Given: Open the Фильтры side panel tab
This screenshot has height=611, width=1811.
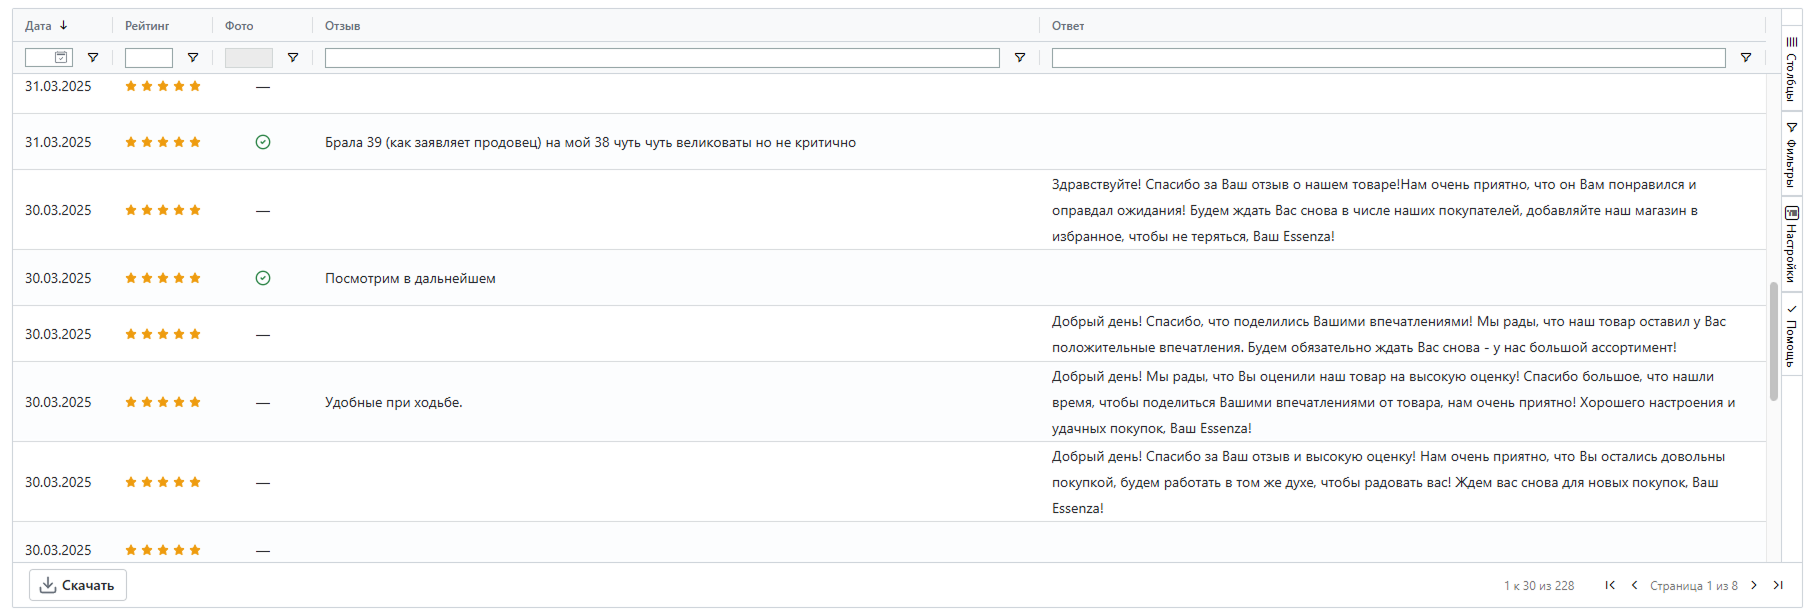Looking at the screenshot, I should tap(1791, 155).
